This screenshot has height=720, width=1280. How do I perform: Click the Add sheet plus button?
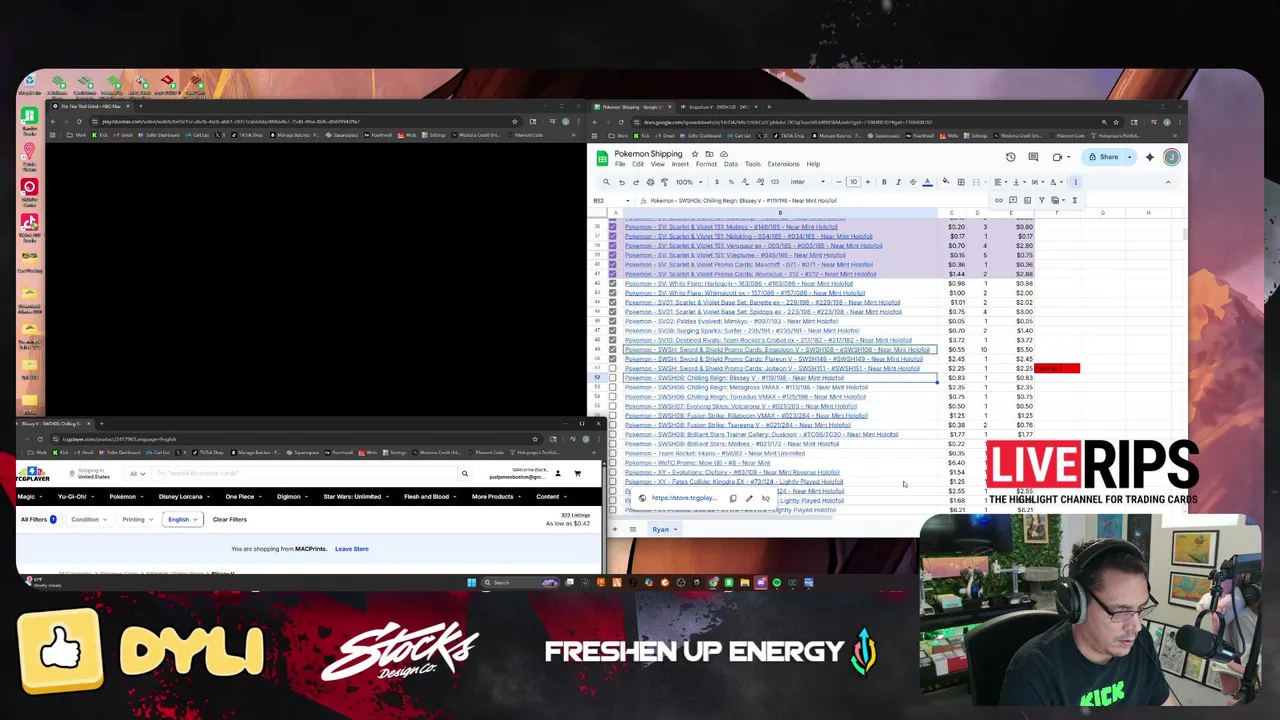[x=615, y=529]
